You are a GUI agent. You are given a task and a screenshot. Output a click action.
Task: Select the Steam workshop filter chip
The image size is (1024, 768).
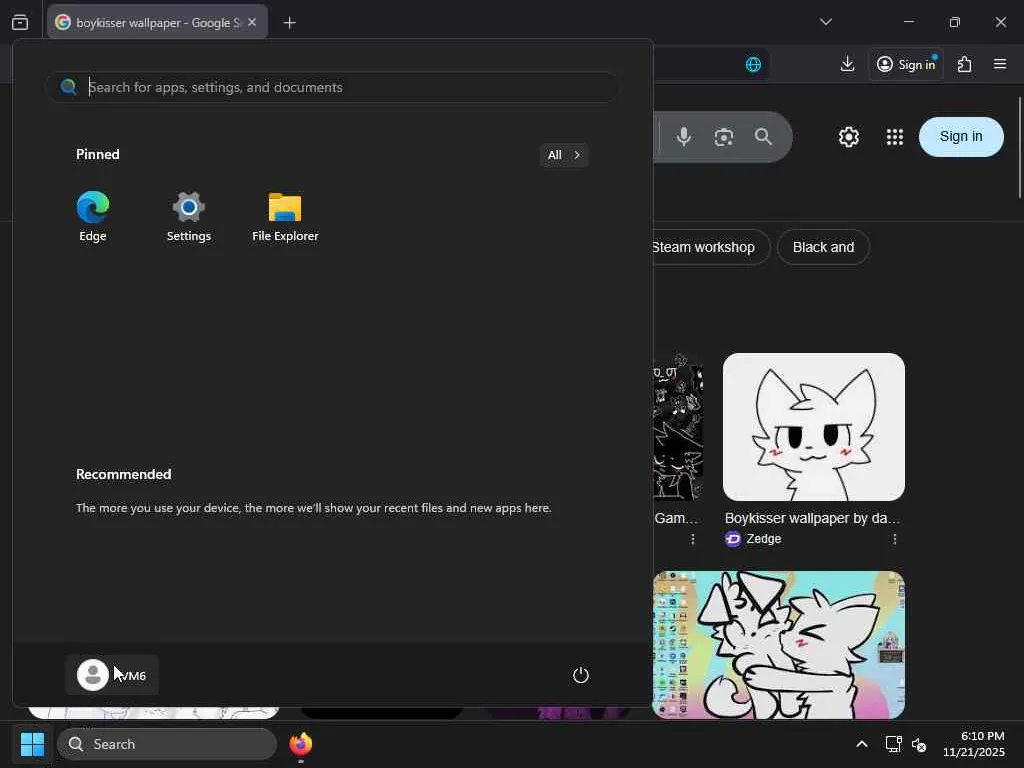coord(712,247)
